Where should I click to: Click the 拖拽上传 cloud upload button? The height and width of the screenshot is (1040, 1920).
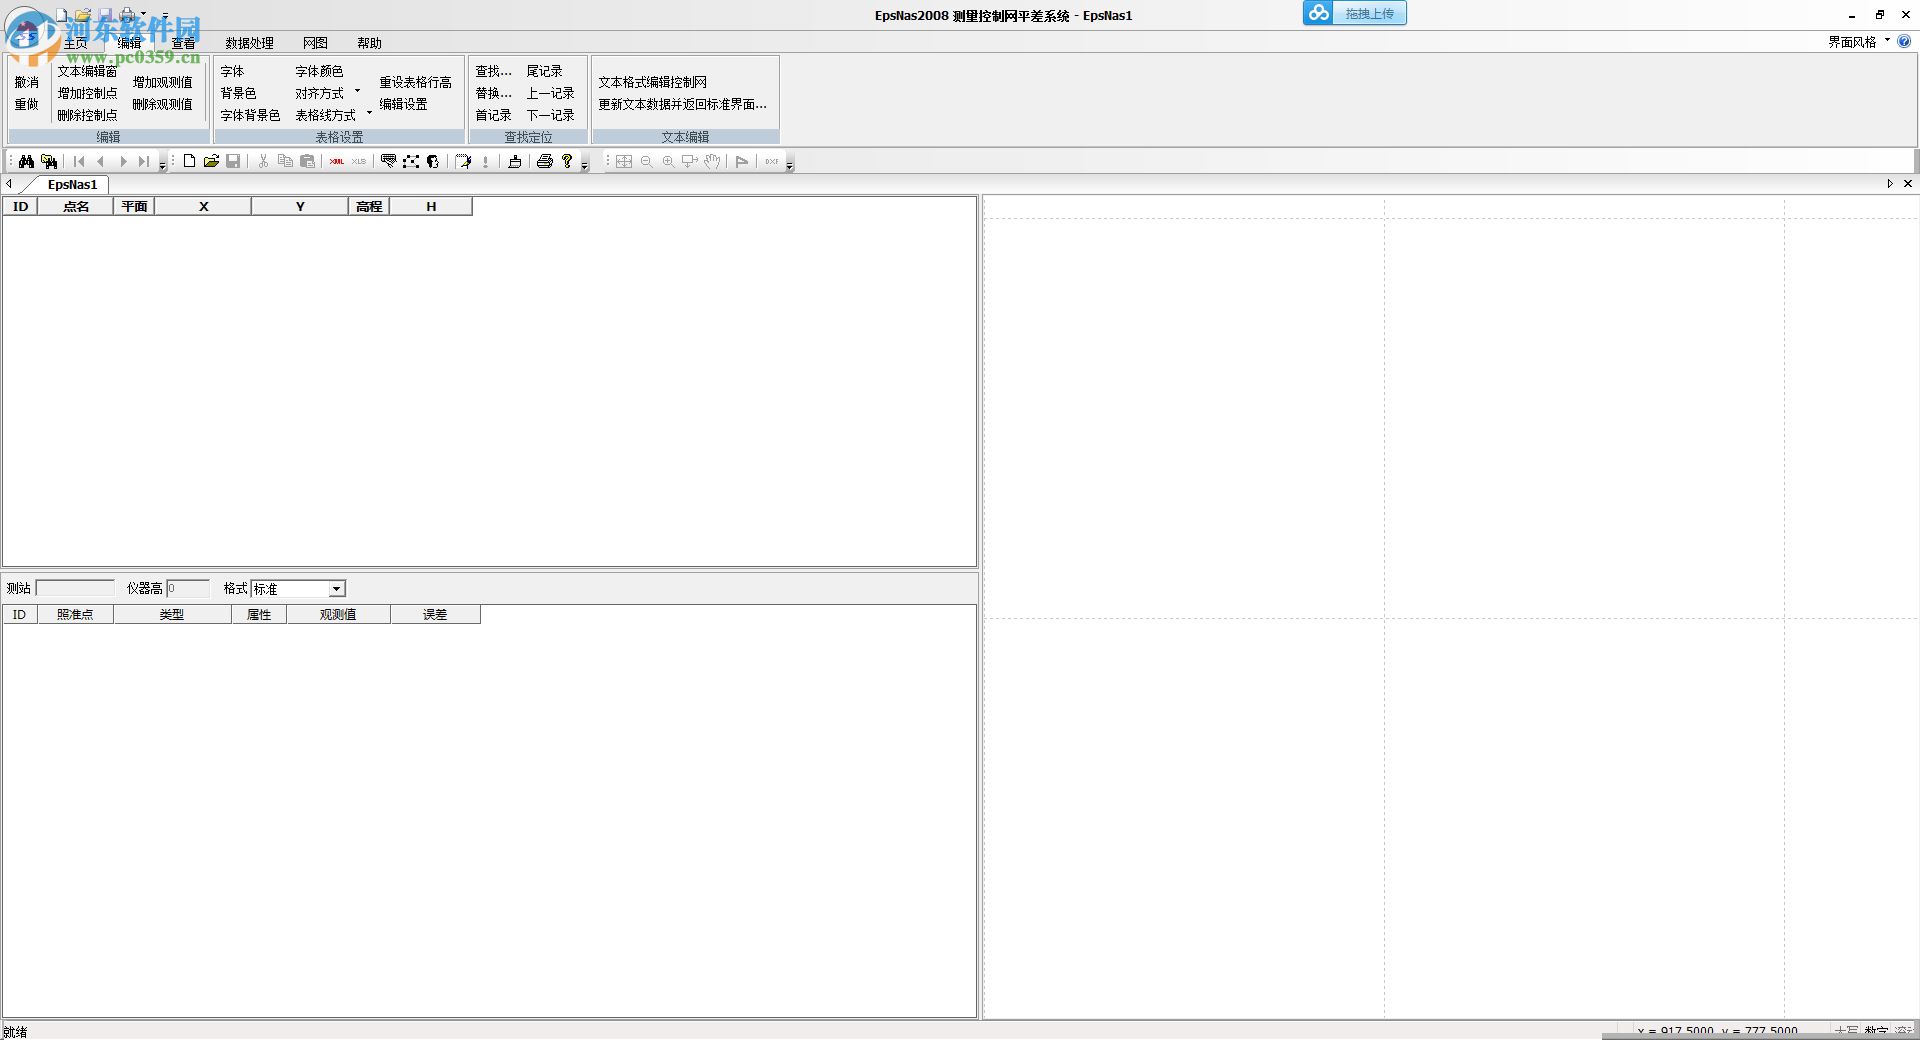click(x=1355, y=13)
